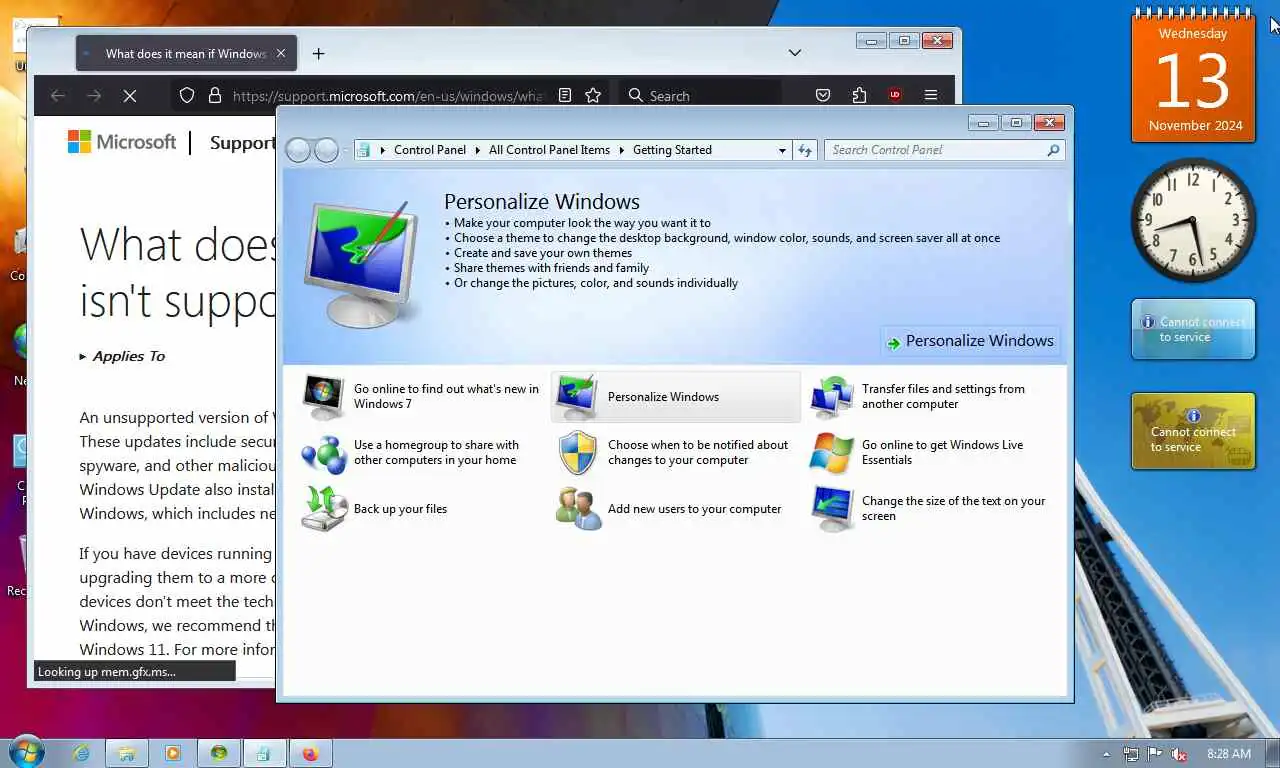The width and height of the screenshot is (1280, 768).
Task: Click the homegroup sharing icon
Action: pos(323,453)
